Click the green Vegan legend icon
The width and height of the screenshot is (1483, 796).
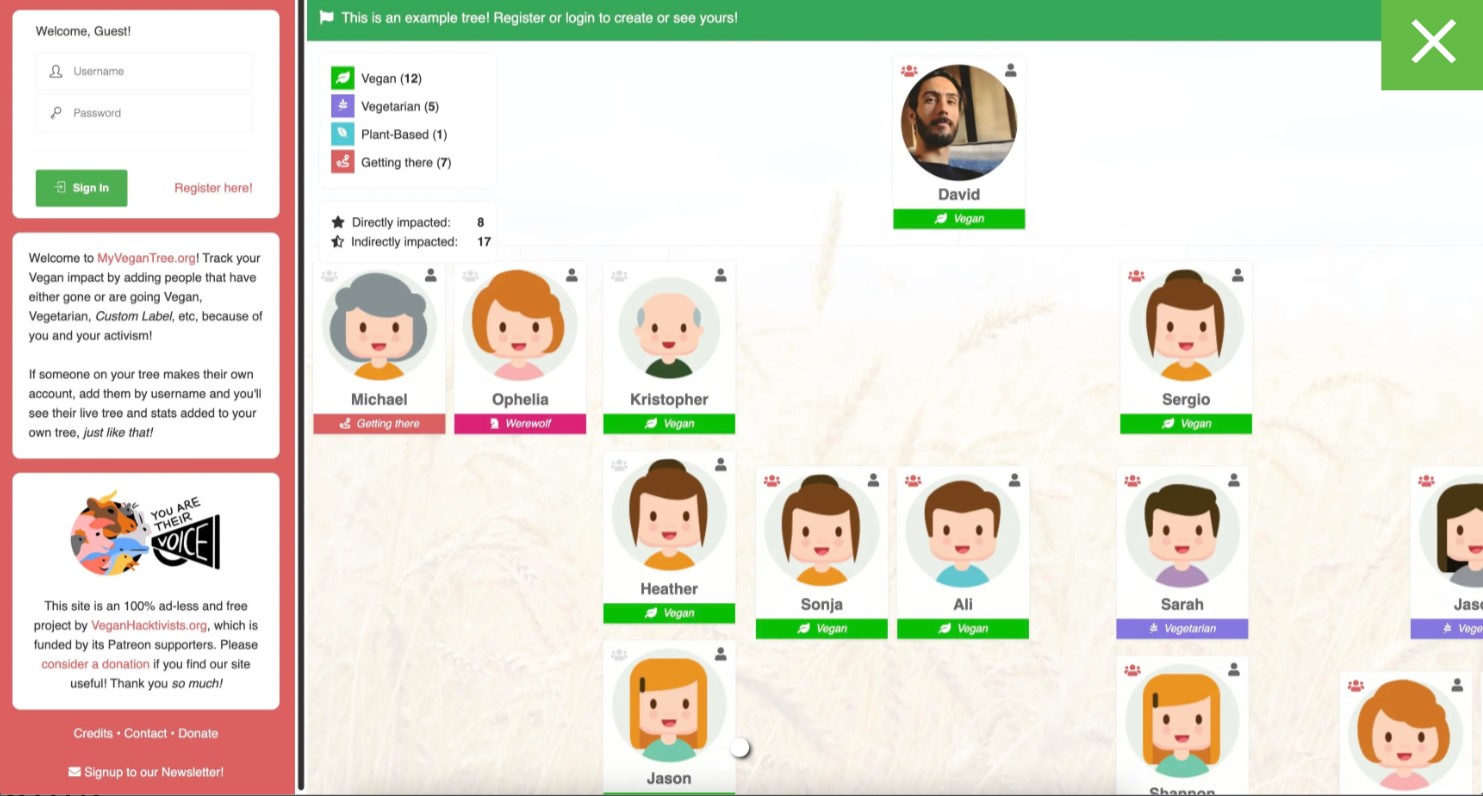point(343,78)
